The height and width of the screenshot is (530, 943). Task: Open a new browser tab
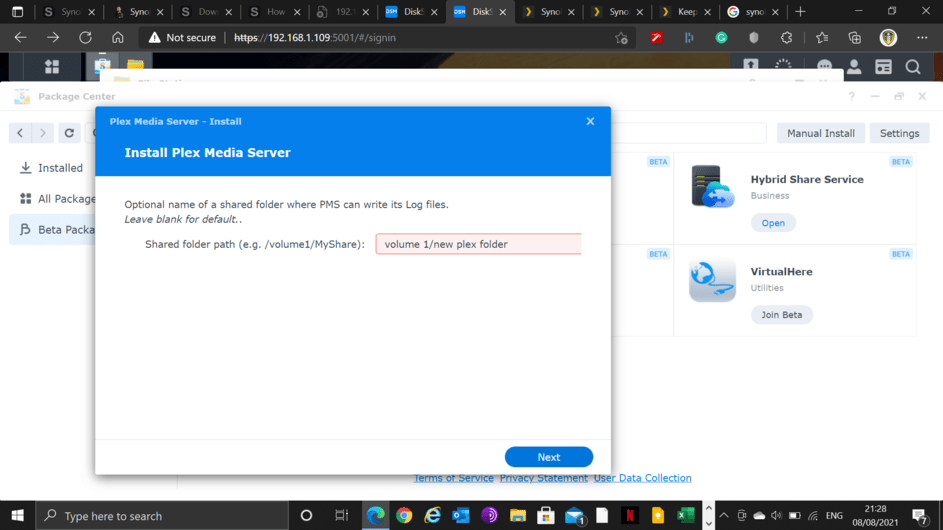[x=800, y=11]
